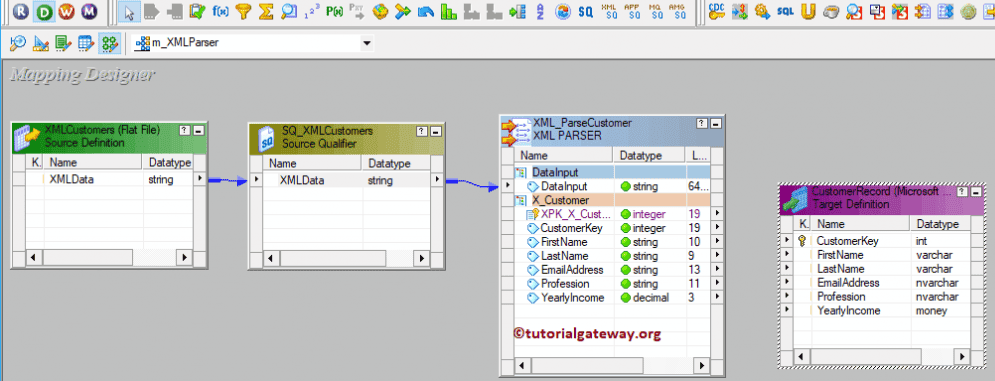Click Name column header in Source Qualifier
995x381 pixels.
coord(313,164)
